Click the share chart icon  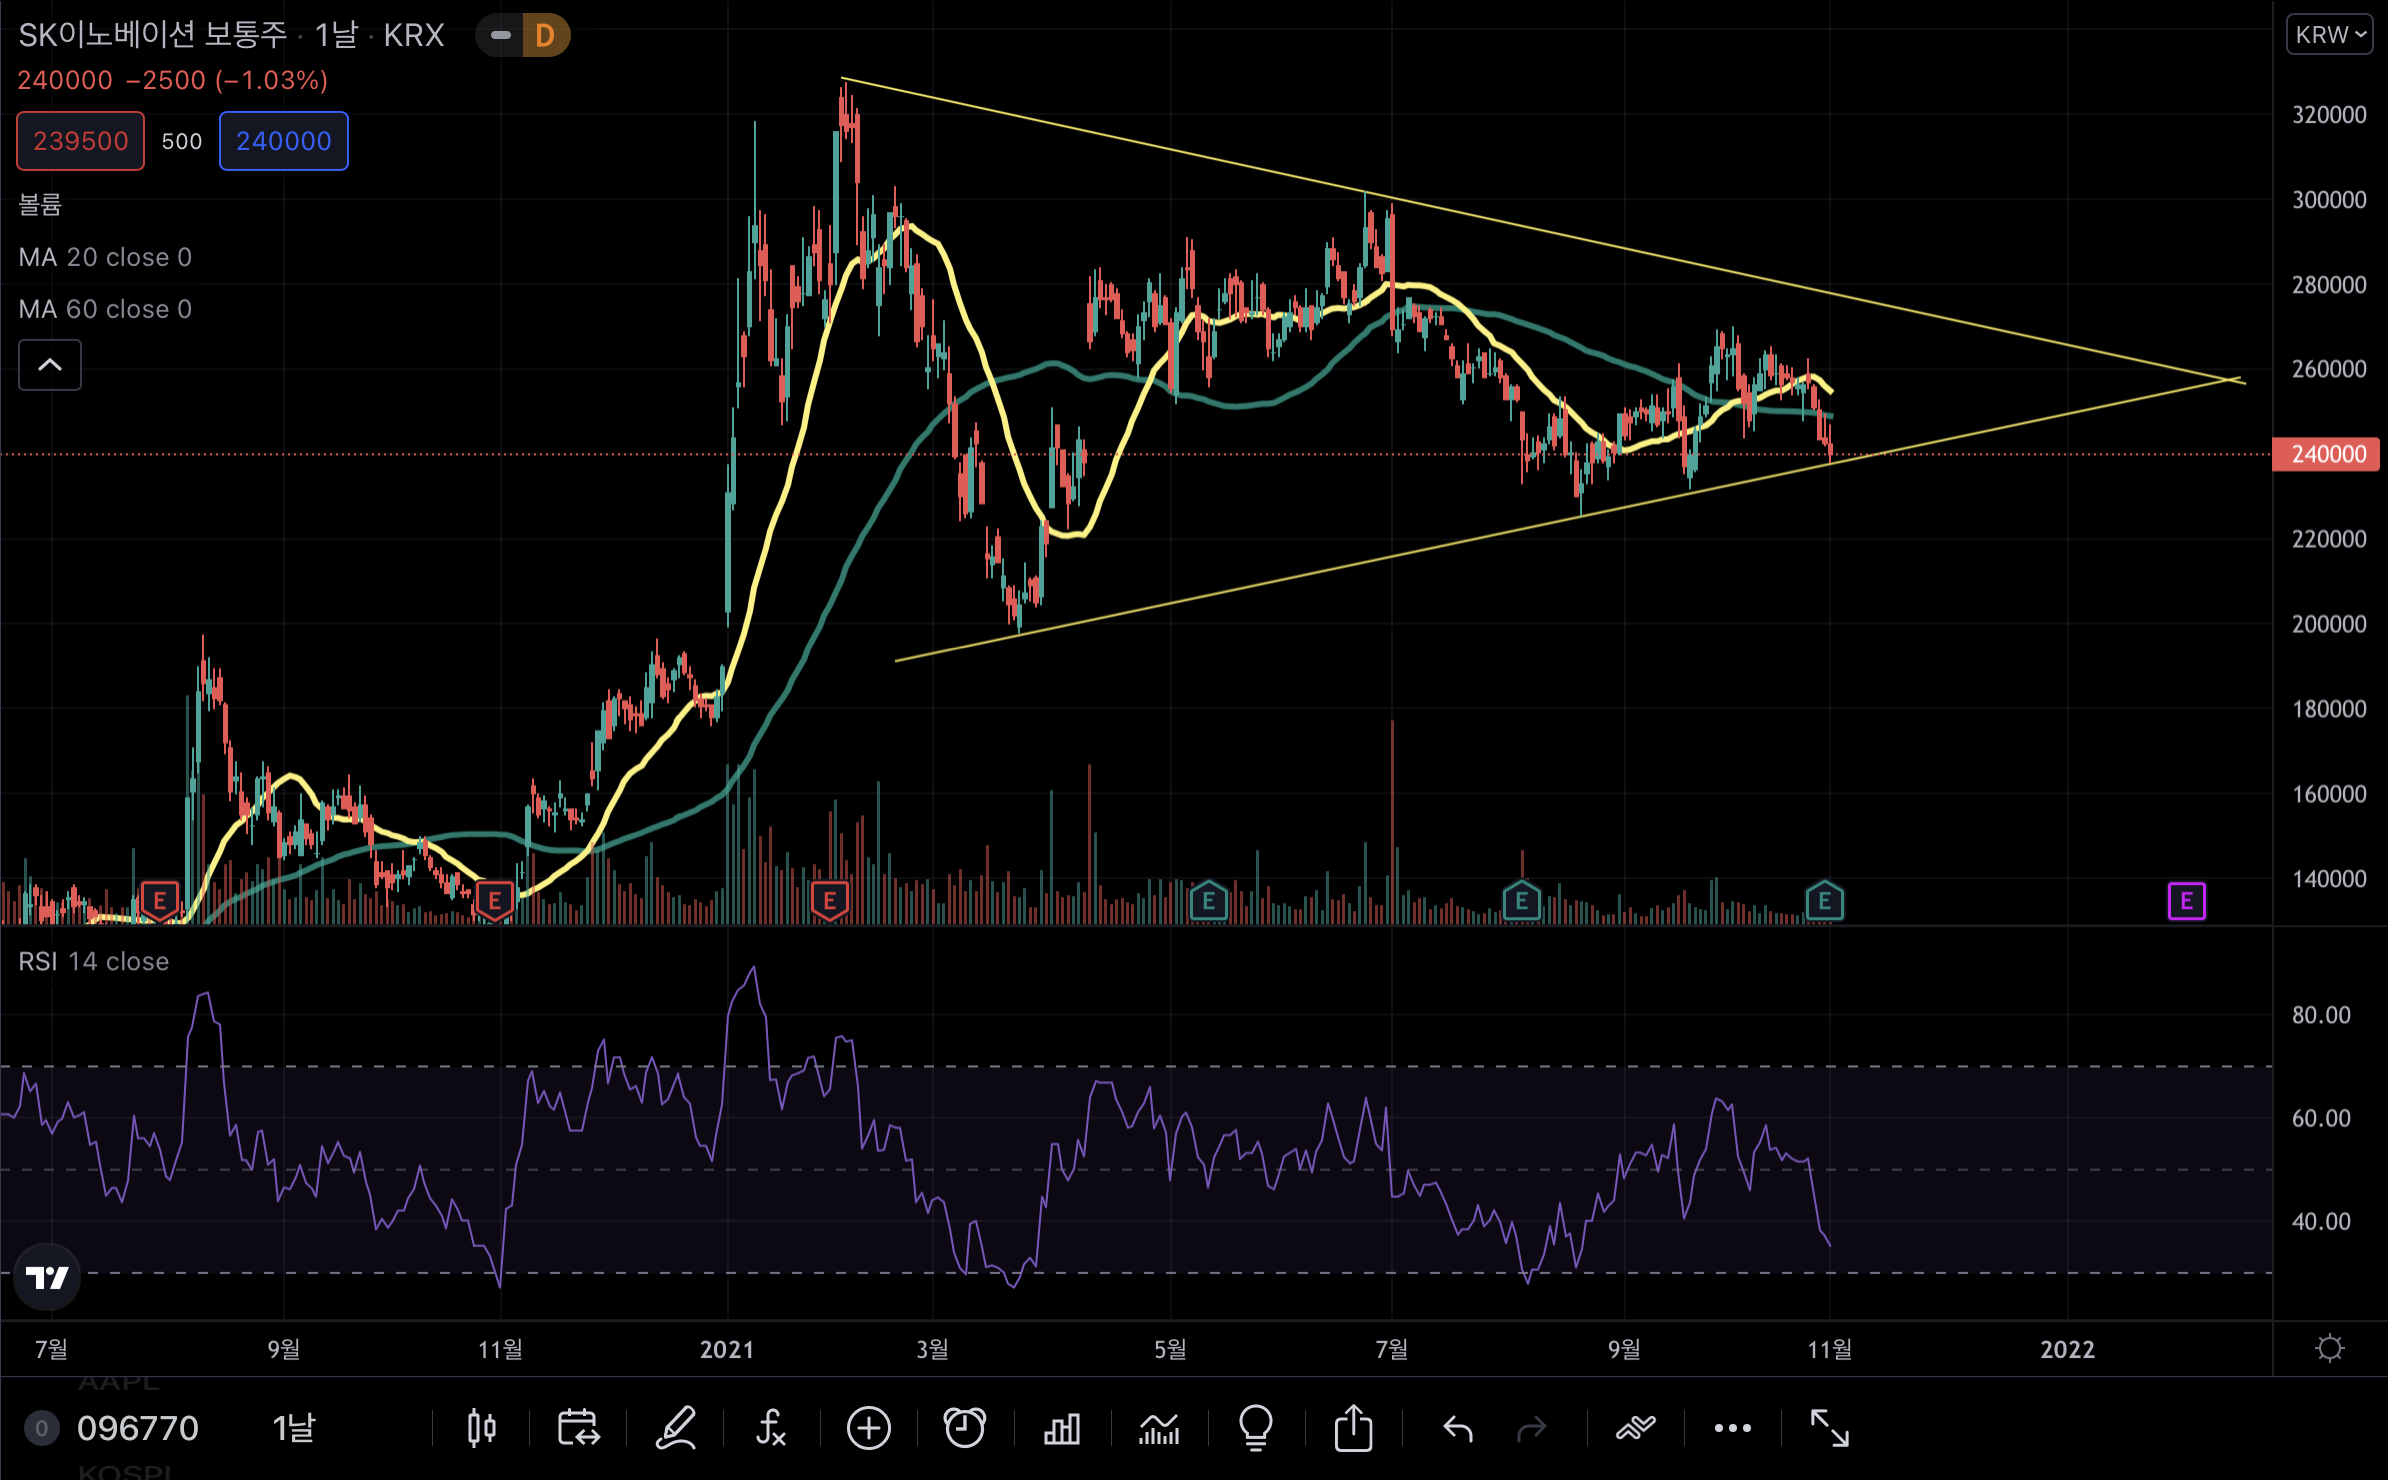click(x=1353, y=1428)
